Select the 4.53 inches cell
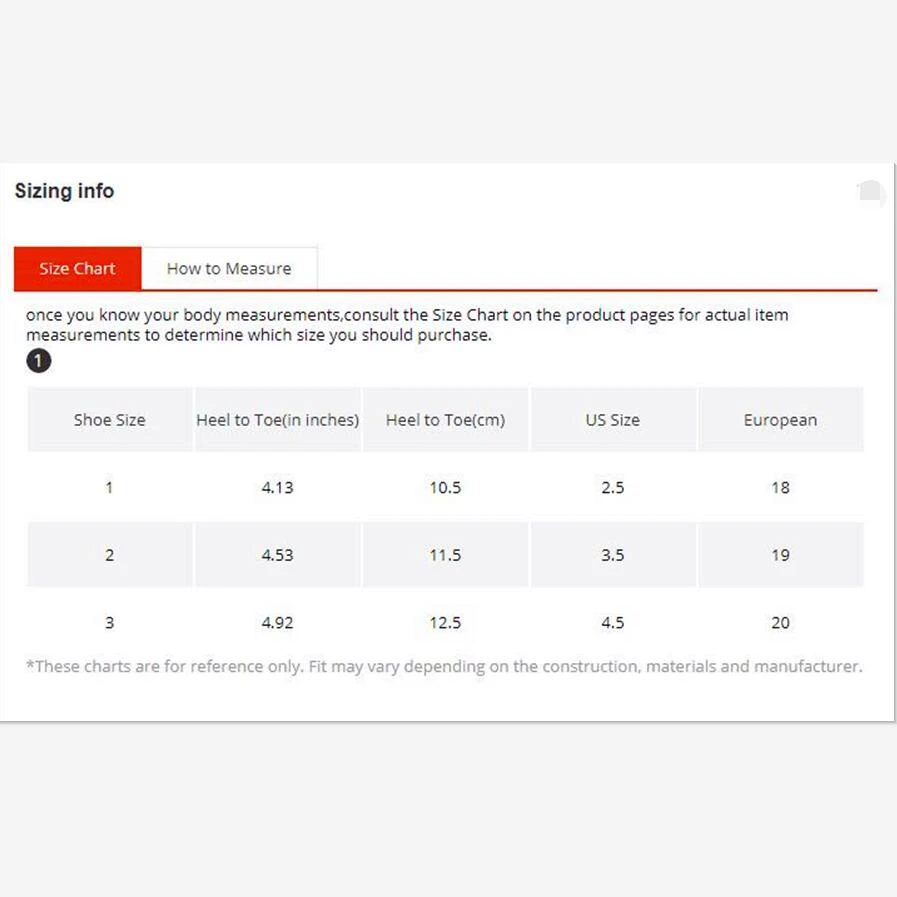The width and height of the screenshot is (897, 897). tap(277, 555)
